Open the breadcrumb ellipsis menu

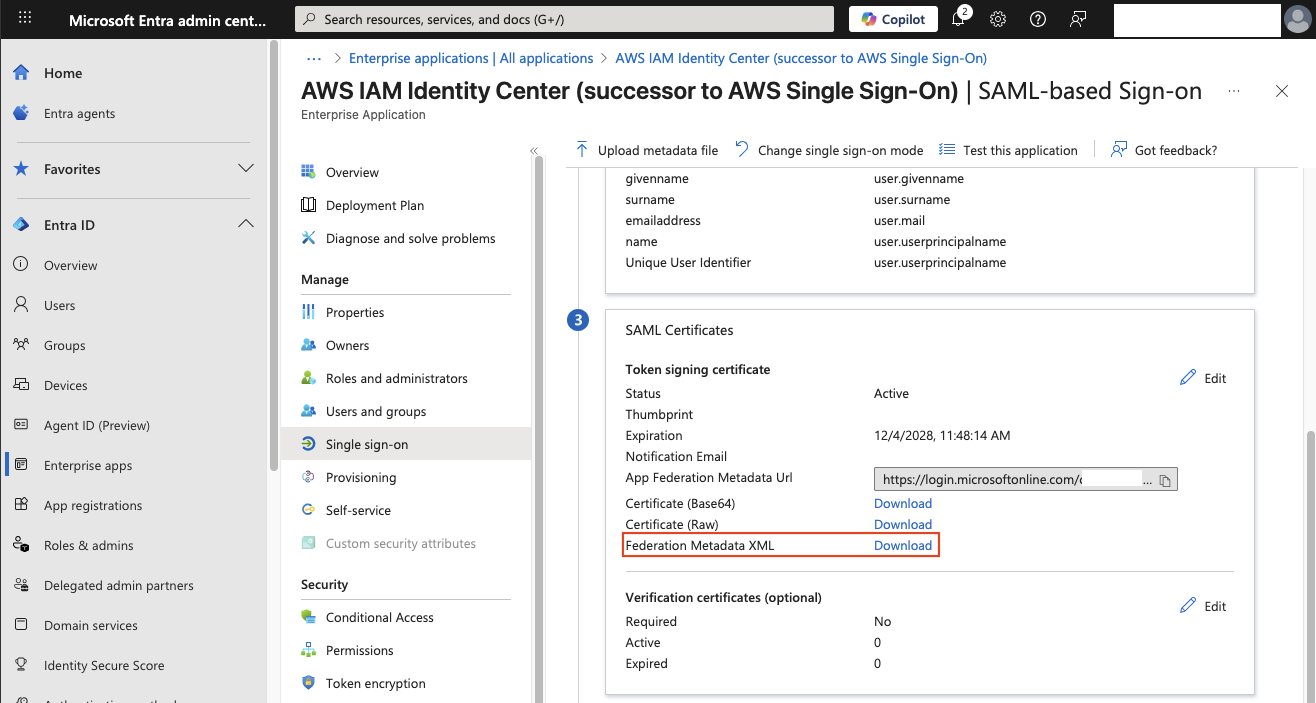pyautogui.click(x=314, y=58)
